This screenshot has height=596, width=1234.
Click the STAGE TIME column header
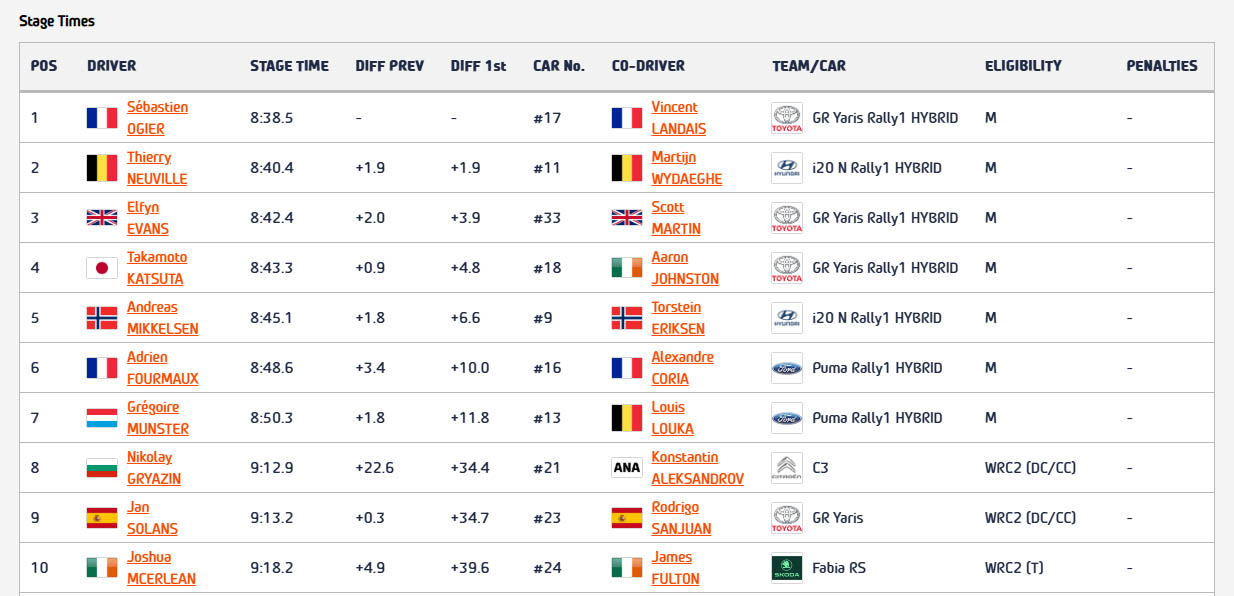(x=289, y=66)
